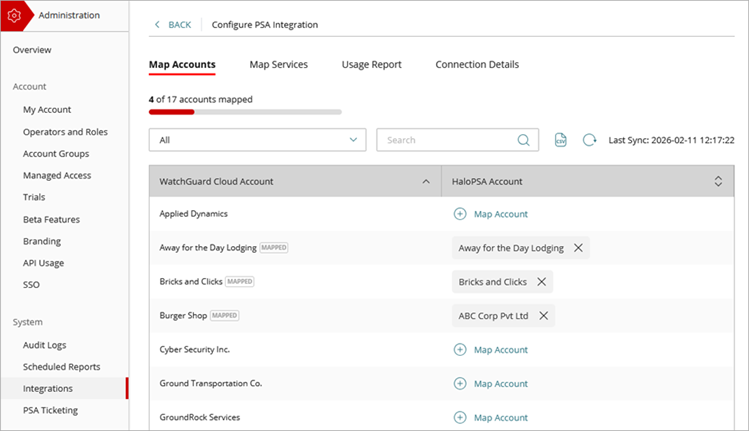Open SSO in sidebar

coord(31,284)
